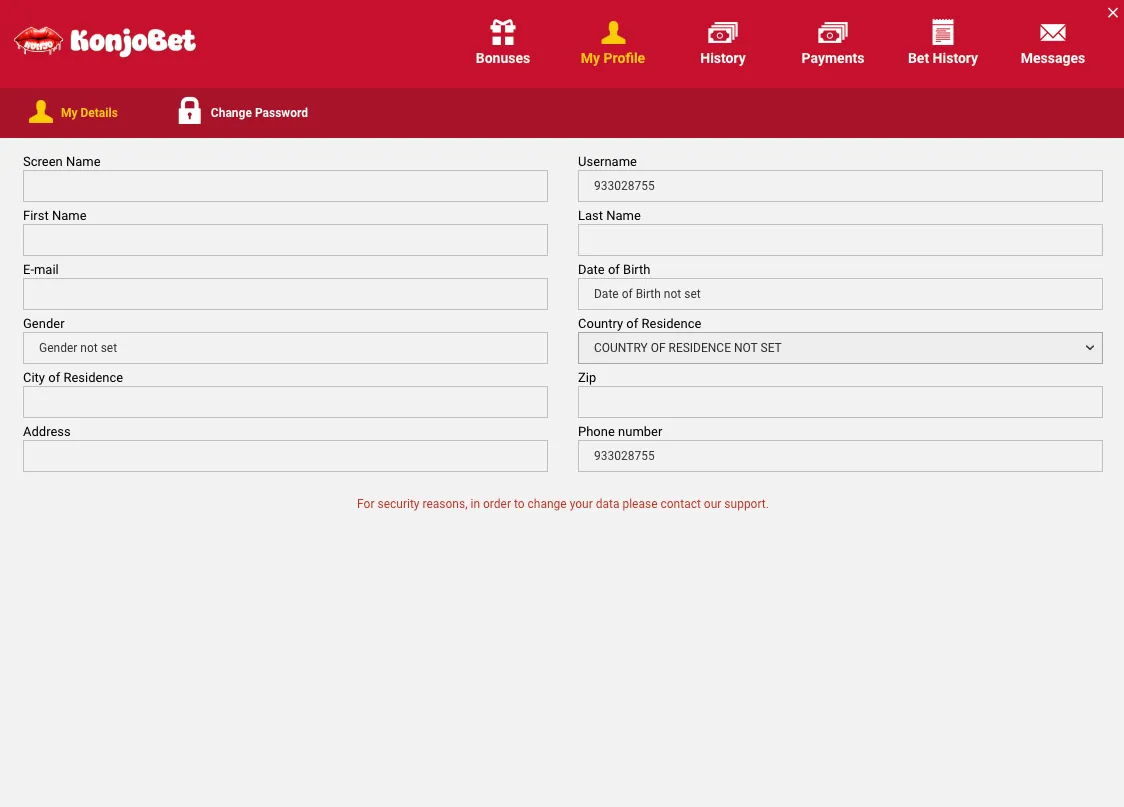
Task: Click the My Details person icon
Action: 41,112
